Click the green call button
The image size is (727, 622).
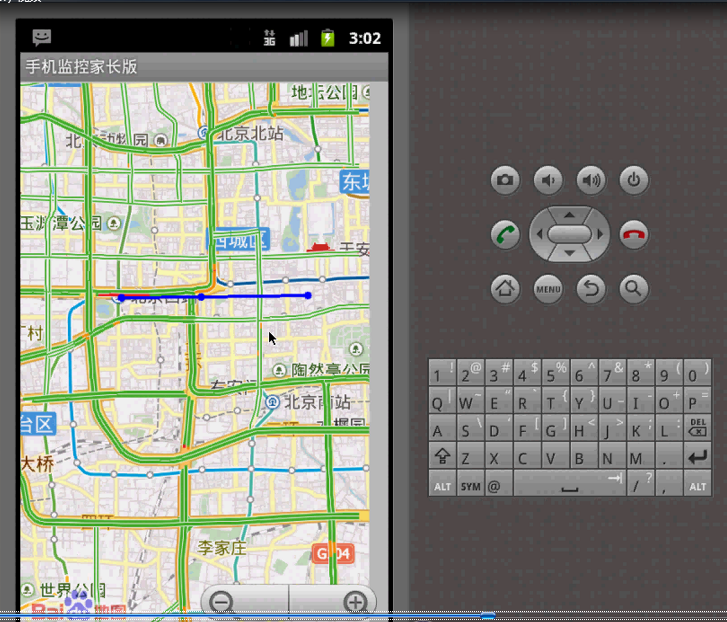click(x=505, y=235)
